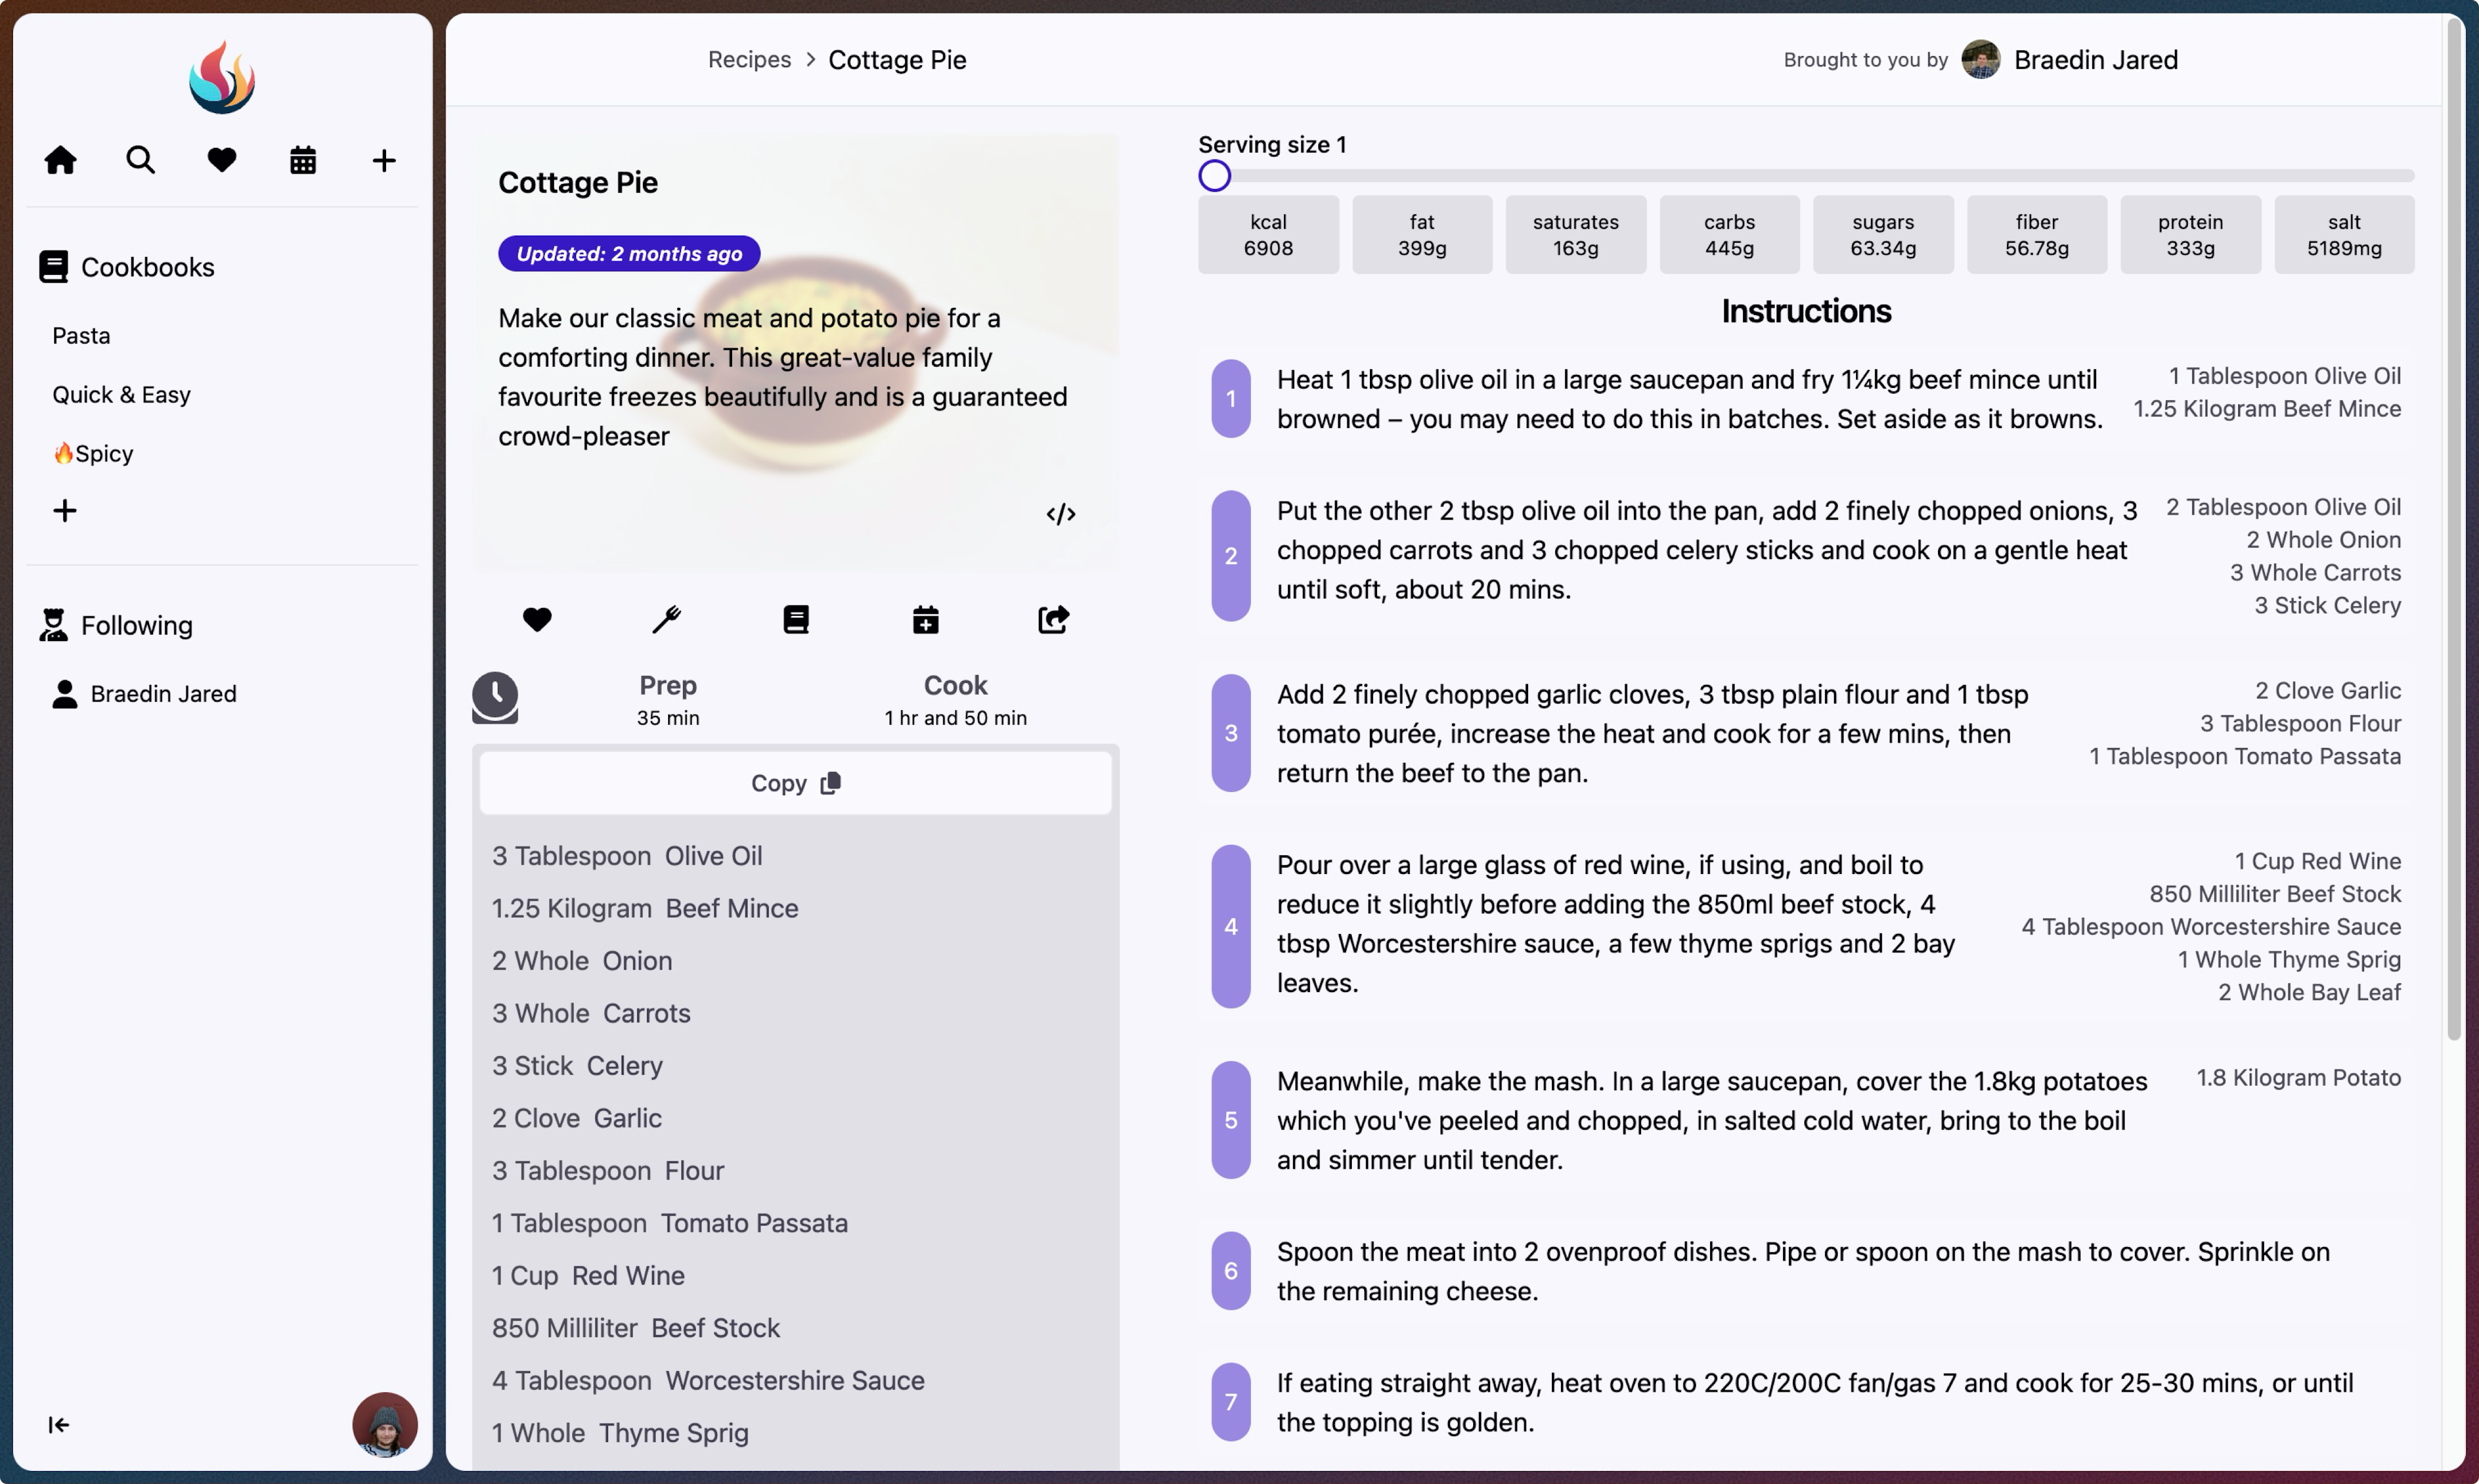The width and height of the screenshot is (2479, 1484).
Task: Go back to Recipes breadcrumb
Action: 749,59
